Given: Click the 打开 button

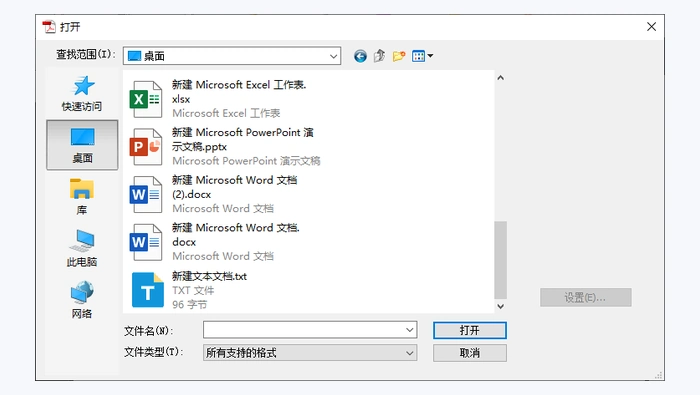Looking at the screenshot, I should [470, 330].
